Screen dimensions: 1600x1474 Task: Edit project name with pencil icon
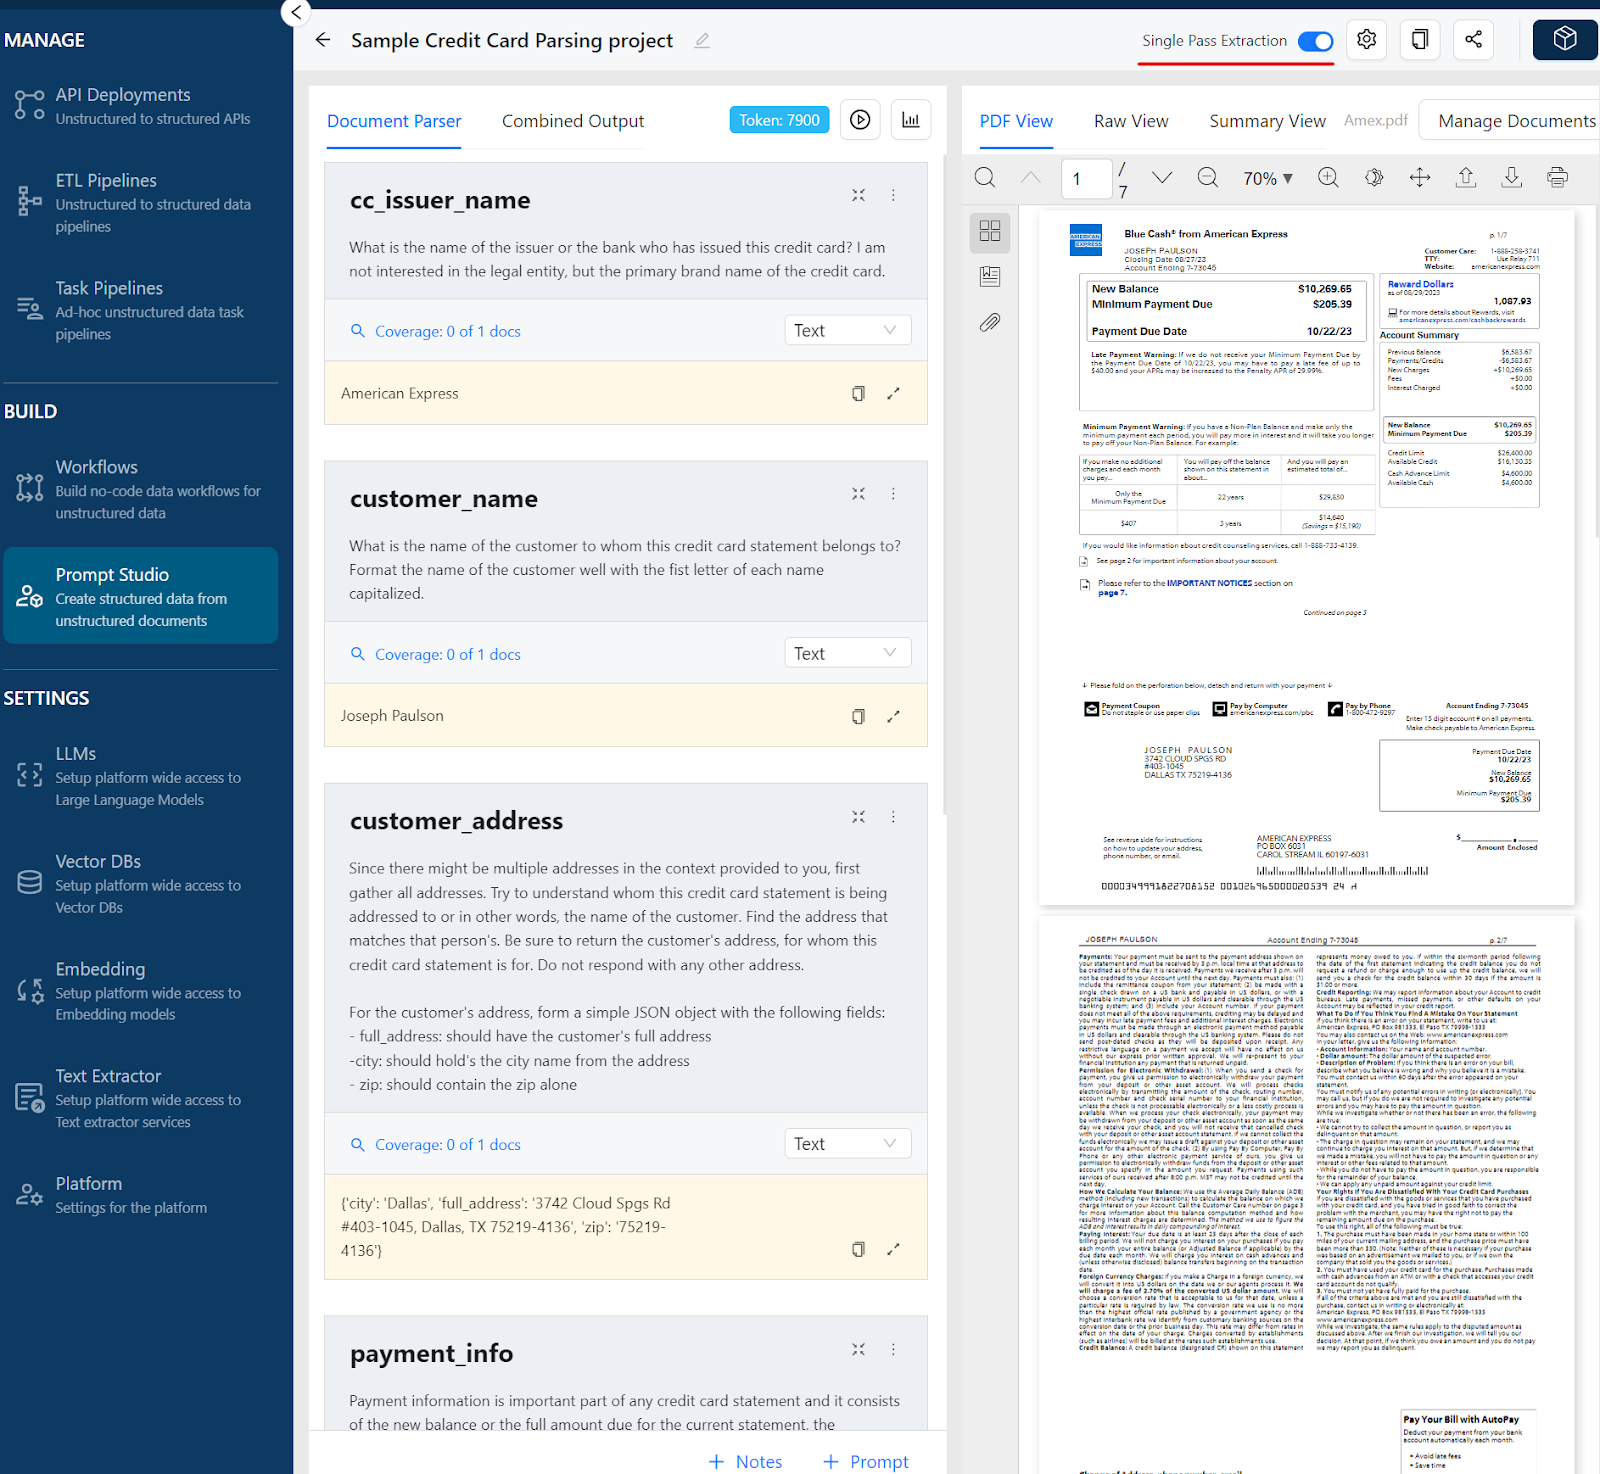coord(702,41)
